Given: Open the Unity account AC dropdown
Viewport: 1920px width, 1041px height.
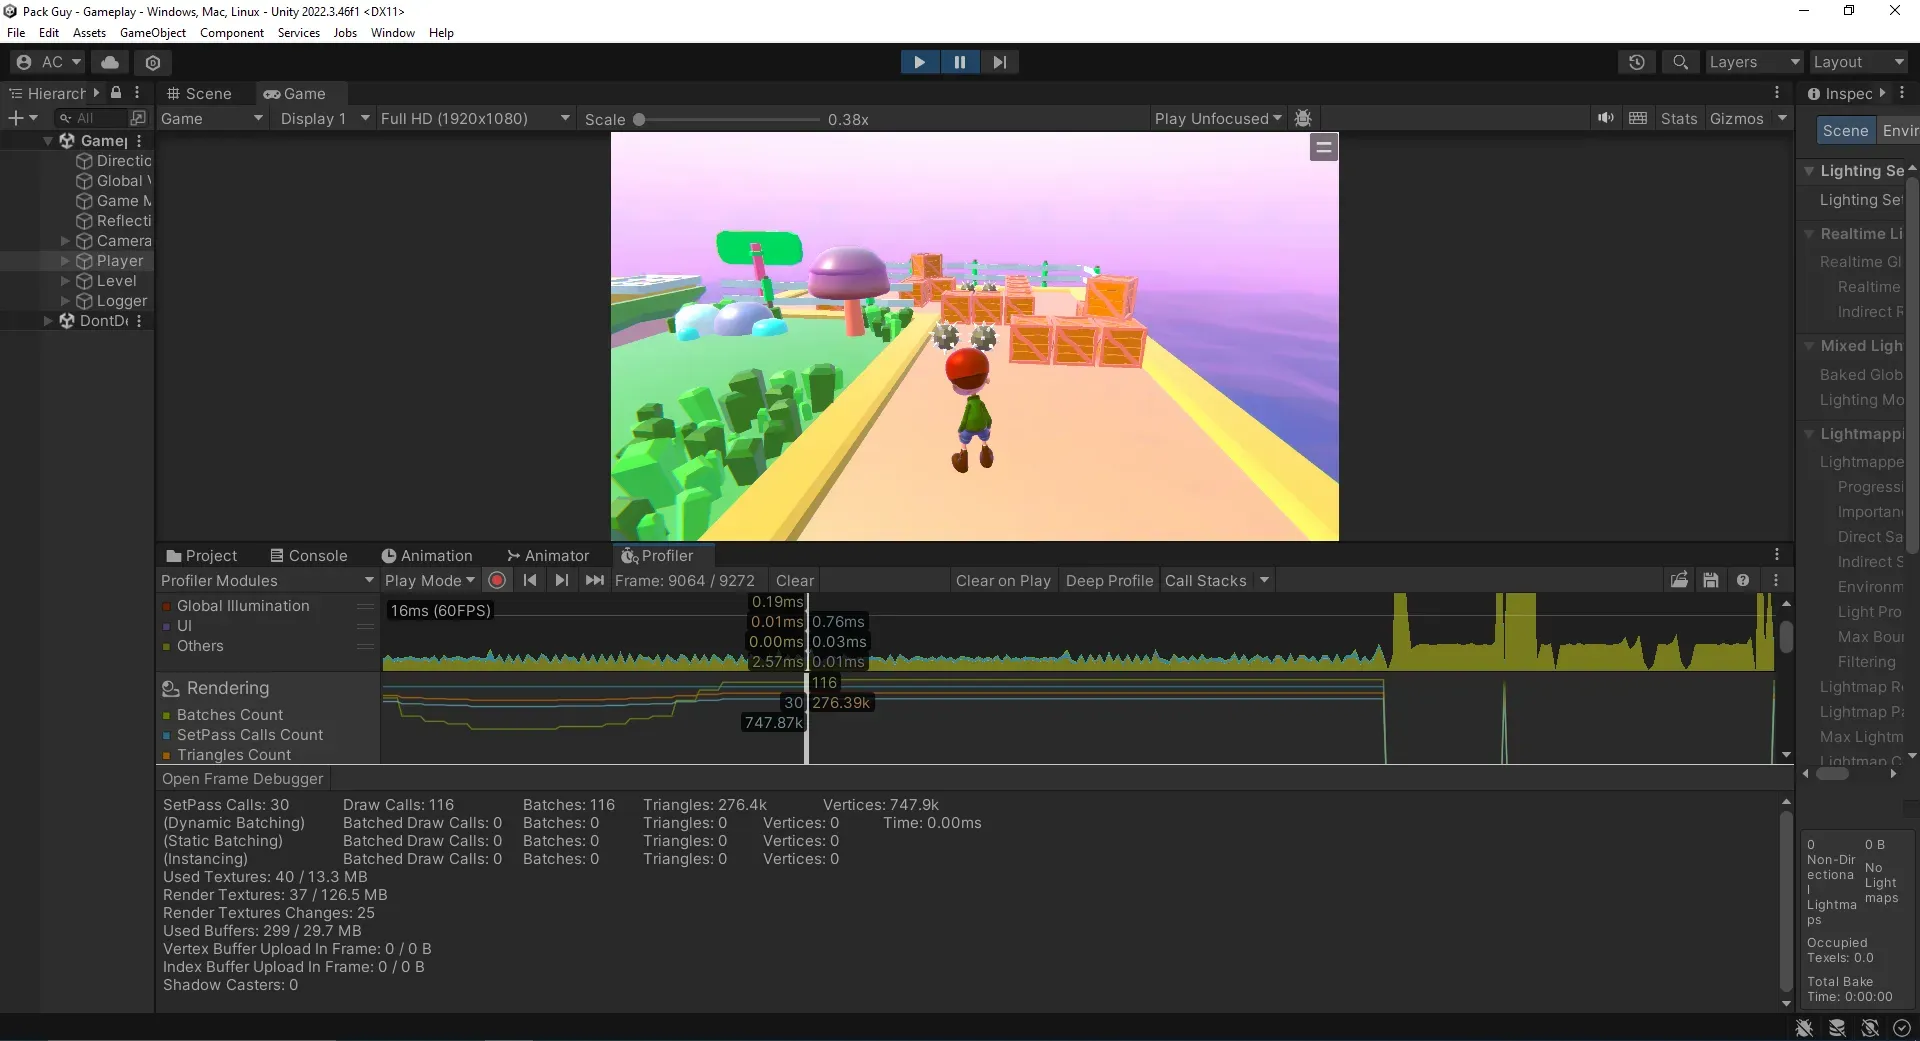Looking at the screenshot, I should (48, 62).
